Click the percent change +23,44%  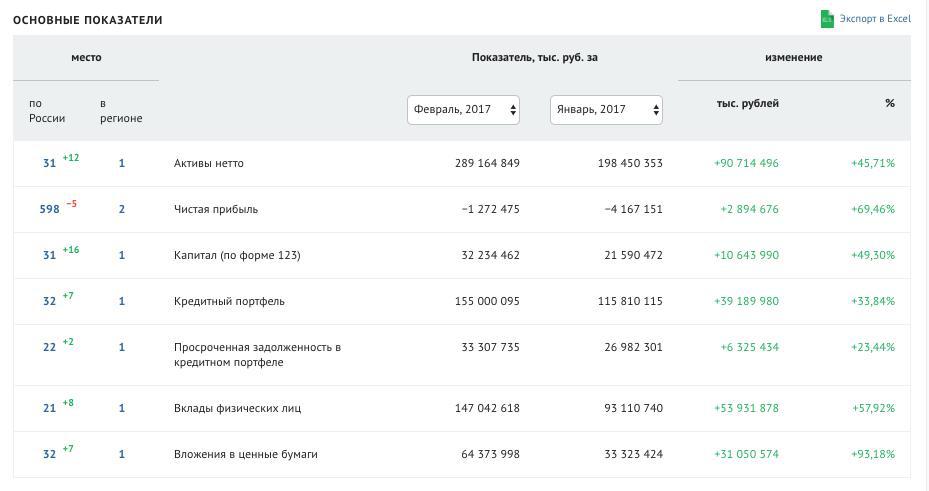point(873,347)
